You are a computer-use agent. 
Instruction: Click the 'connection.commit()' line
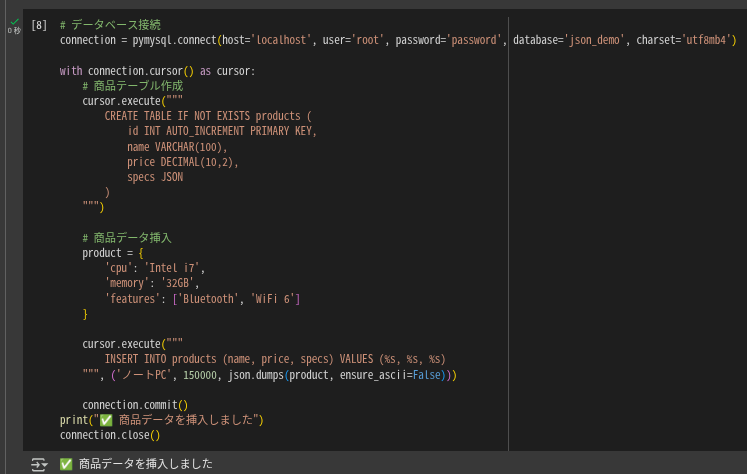click(135, 405)
